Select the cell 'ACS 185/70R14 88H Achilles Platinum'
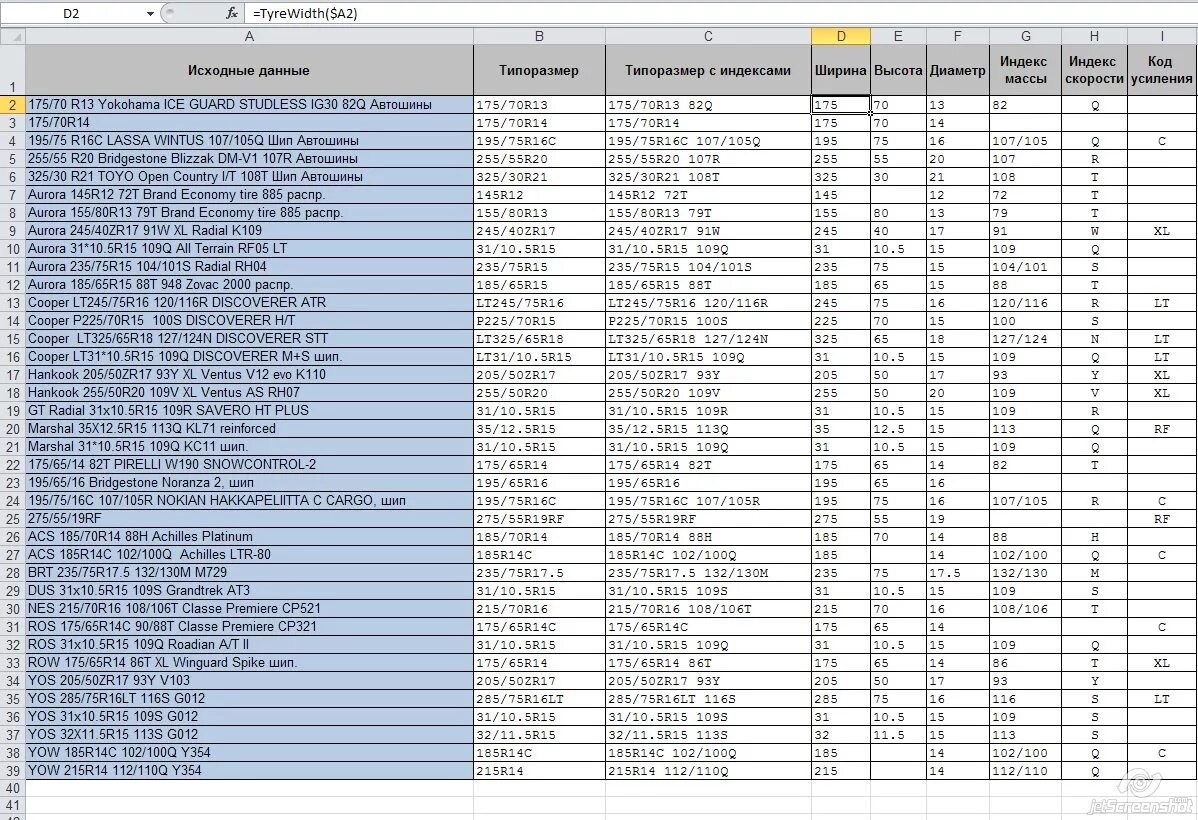The width and height of the screenshot is (1198, 820). pos(249,536)
